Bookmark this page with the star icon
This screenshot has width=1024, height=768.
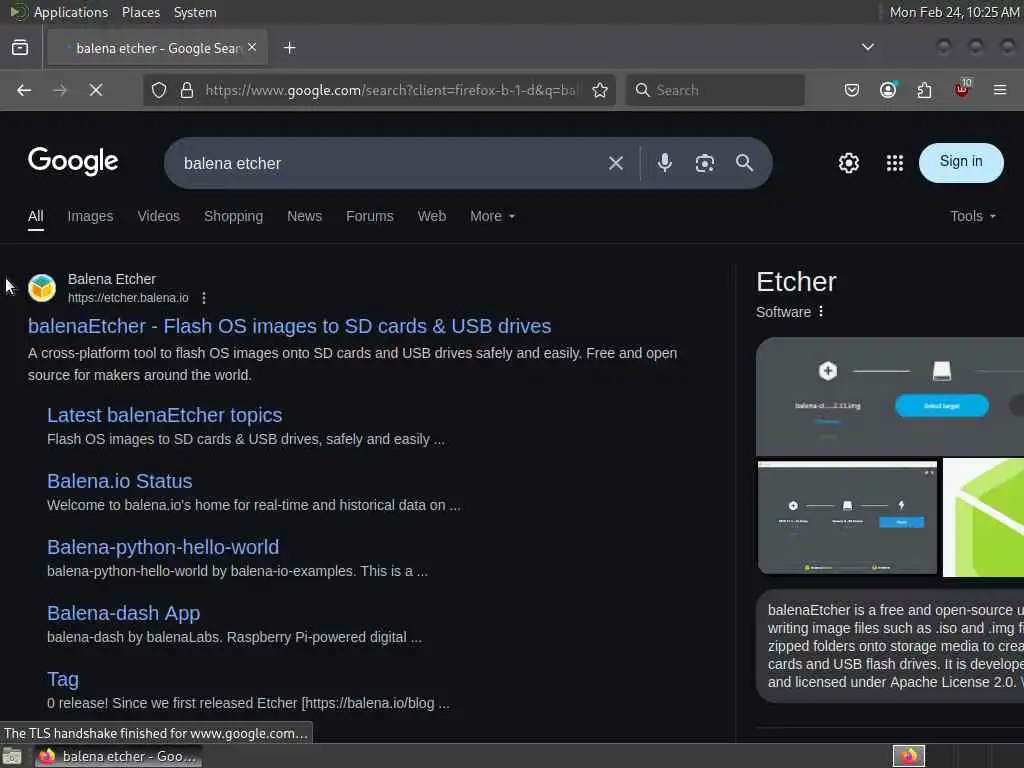(x=600, y=90)
